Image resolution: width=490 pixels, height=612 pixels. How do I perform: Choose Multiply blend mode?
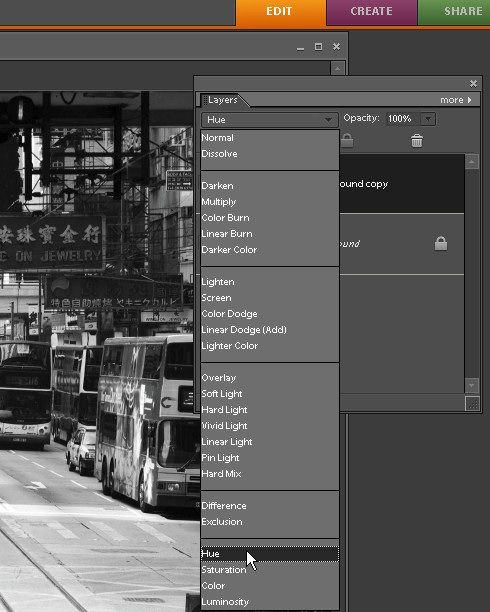point(219,202)
